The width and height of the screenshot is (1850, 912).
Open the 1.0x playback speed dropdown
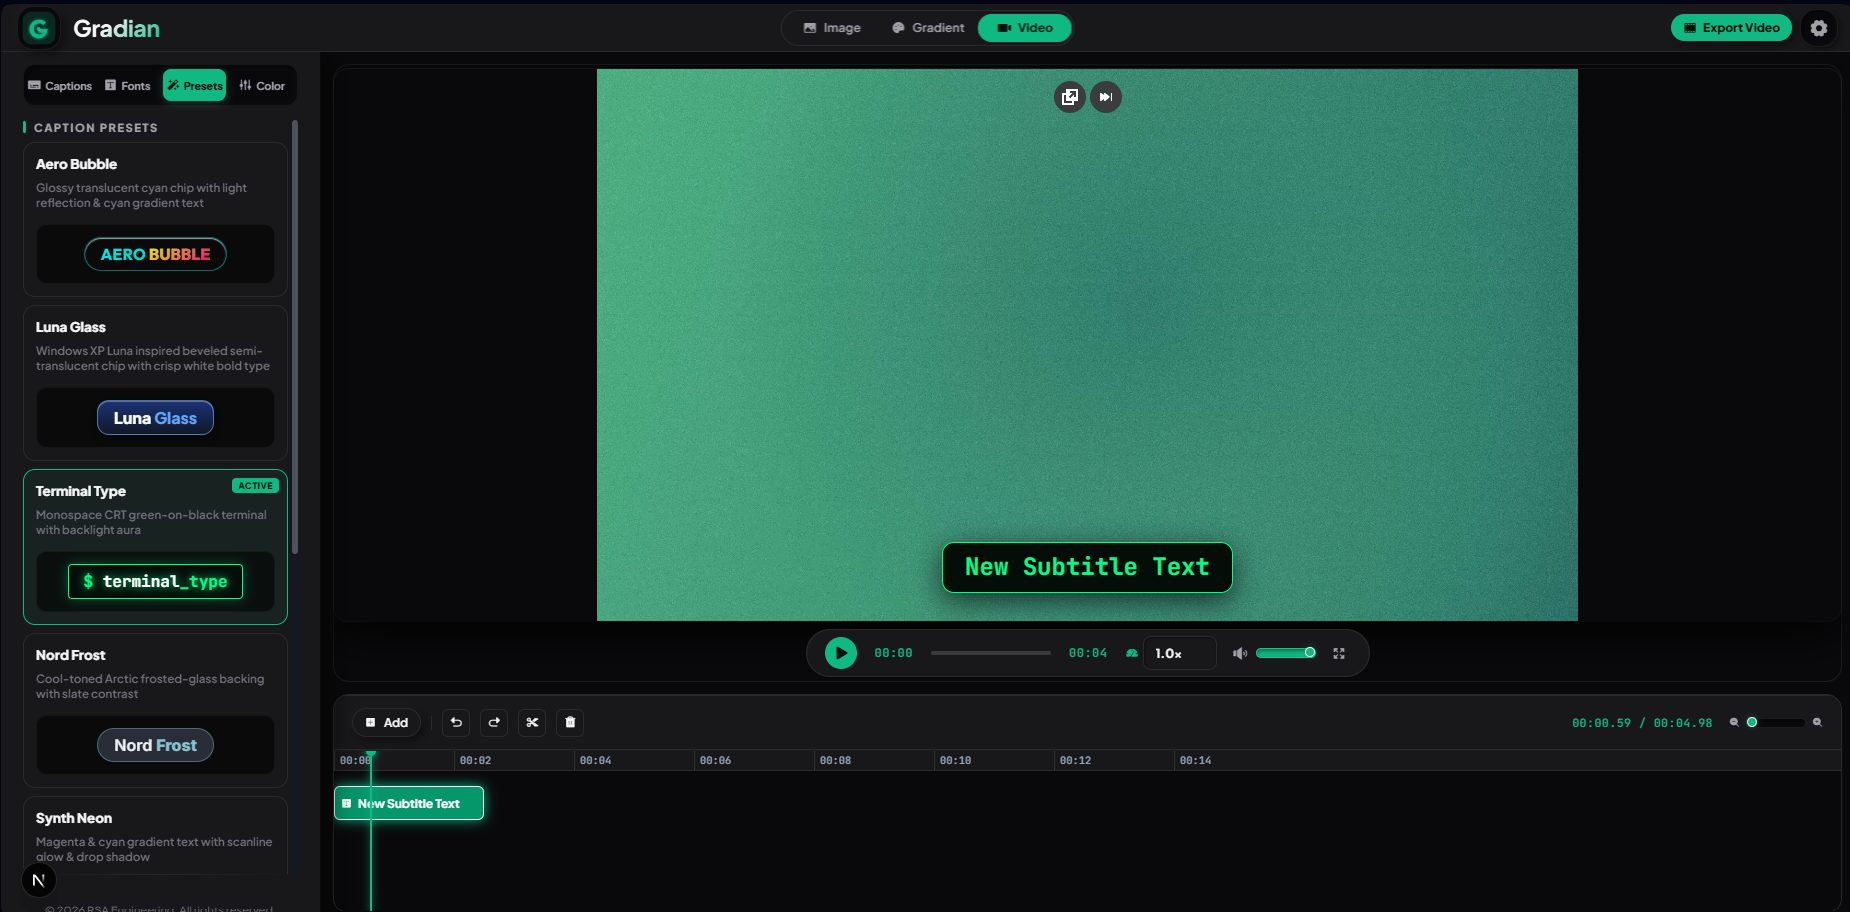1180,653
